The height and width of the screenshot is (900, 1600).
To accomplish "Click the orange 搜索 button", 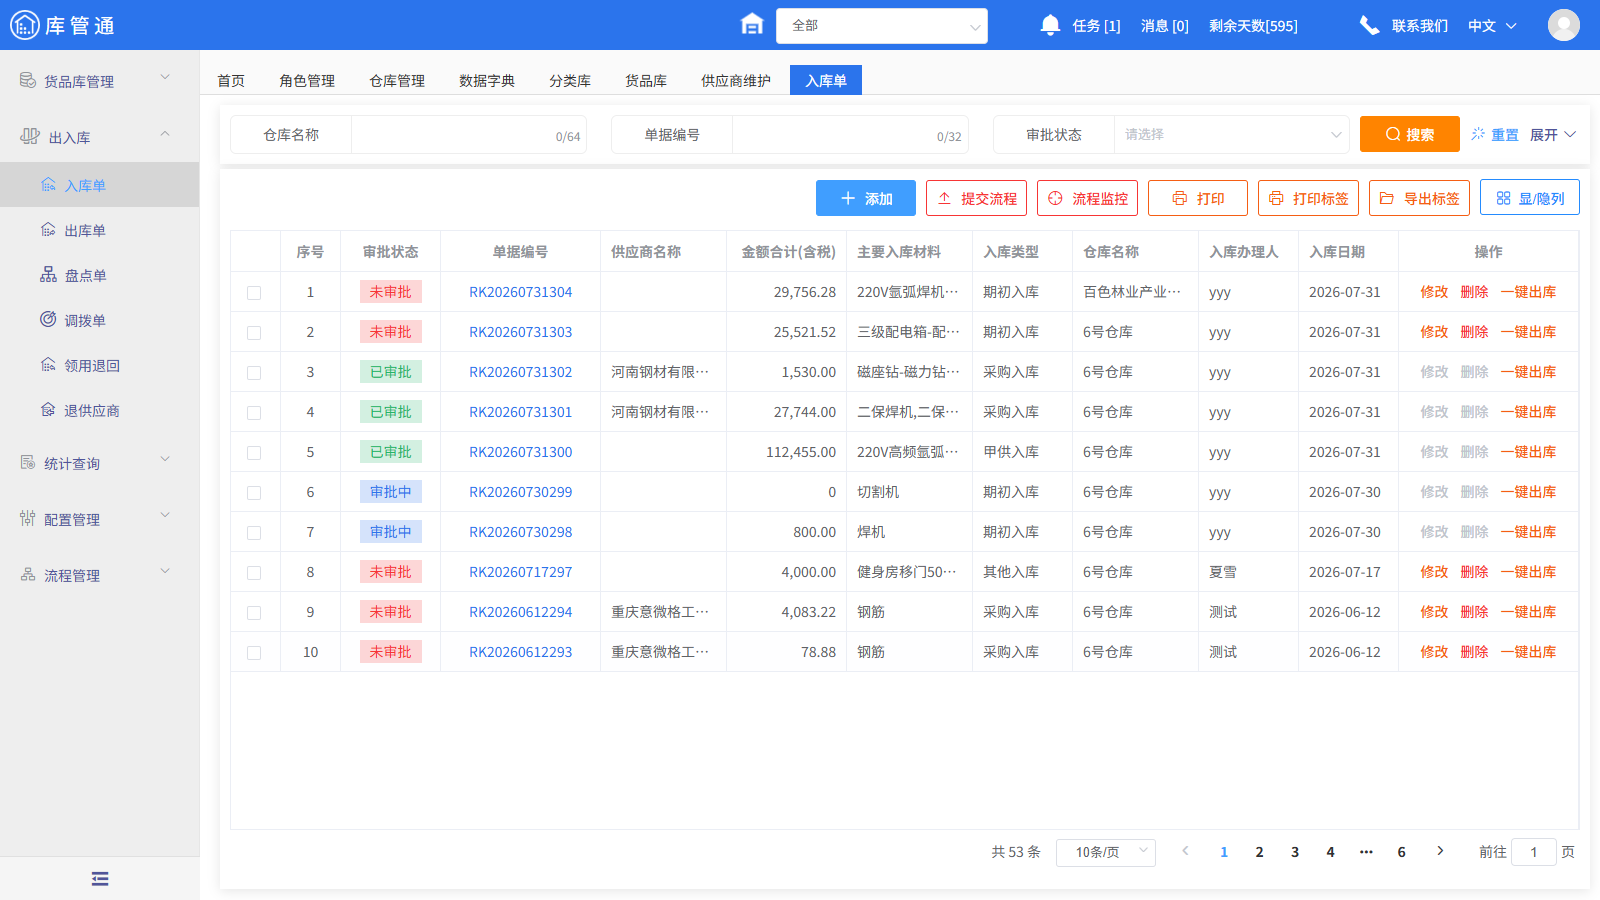I will (x=1410, y=134).
